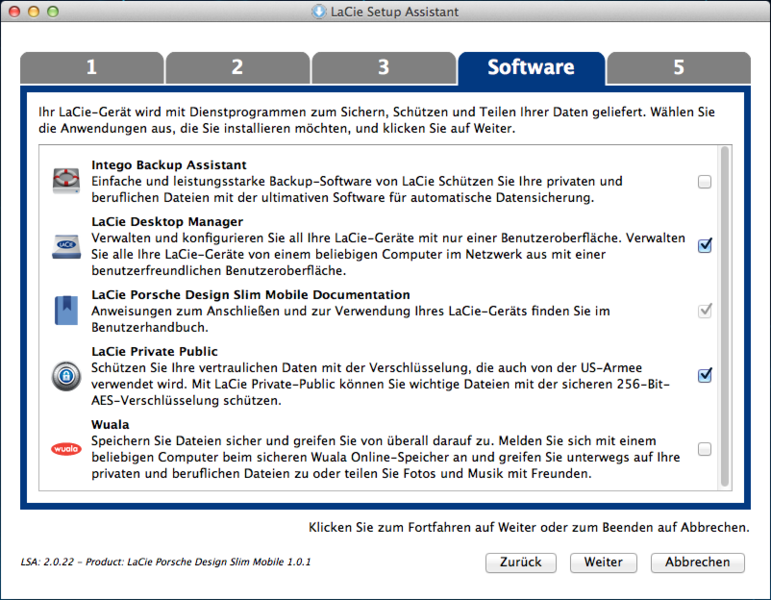
Task: Switch to step tab 1
Action: pos(92,68)
